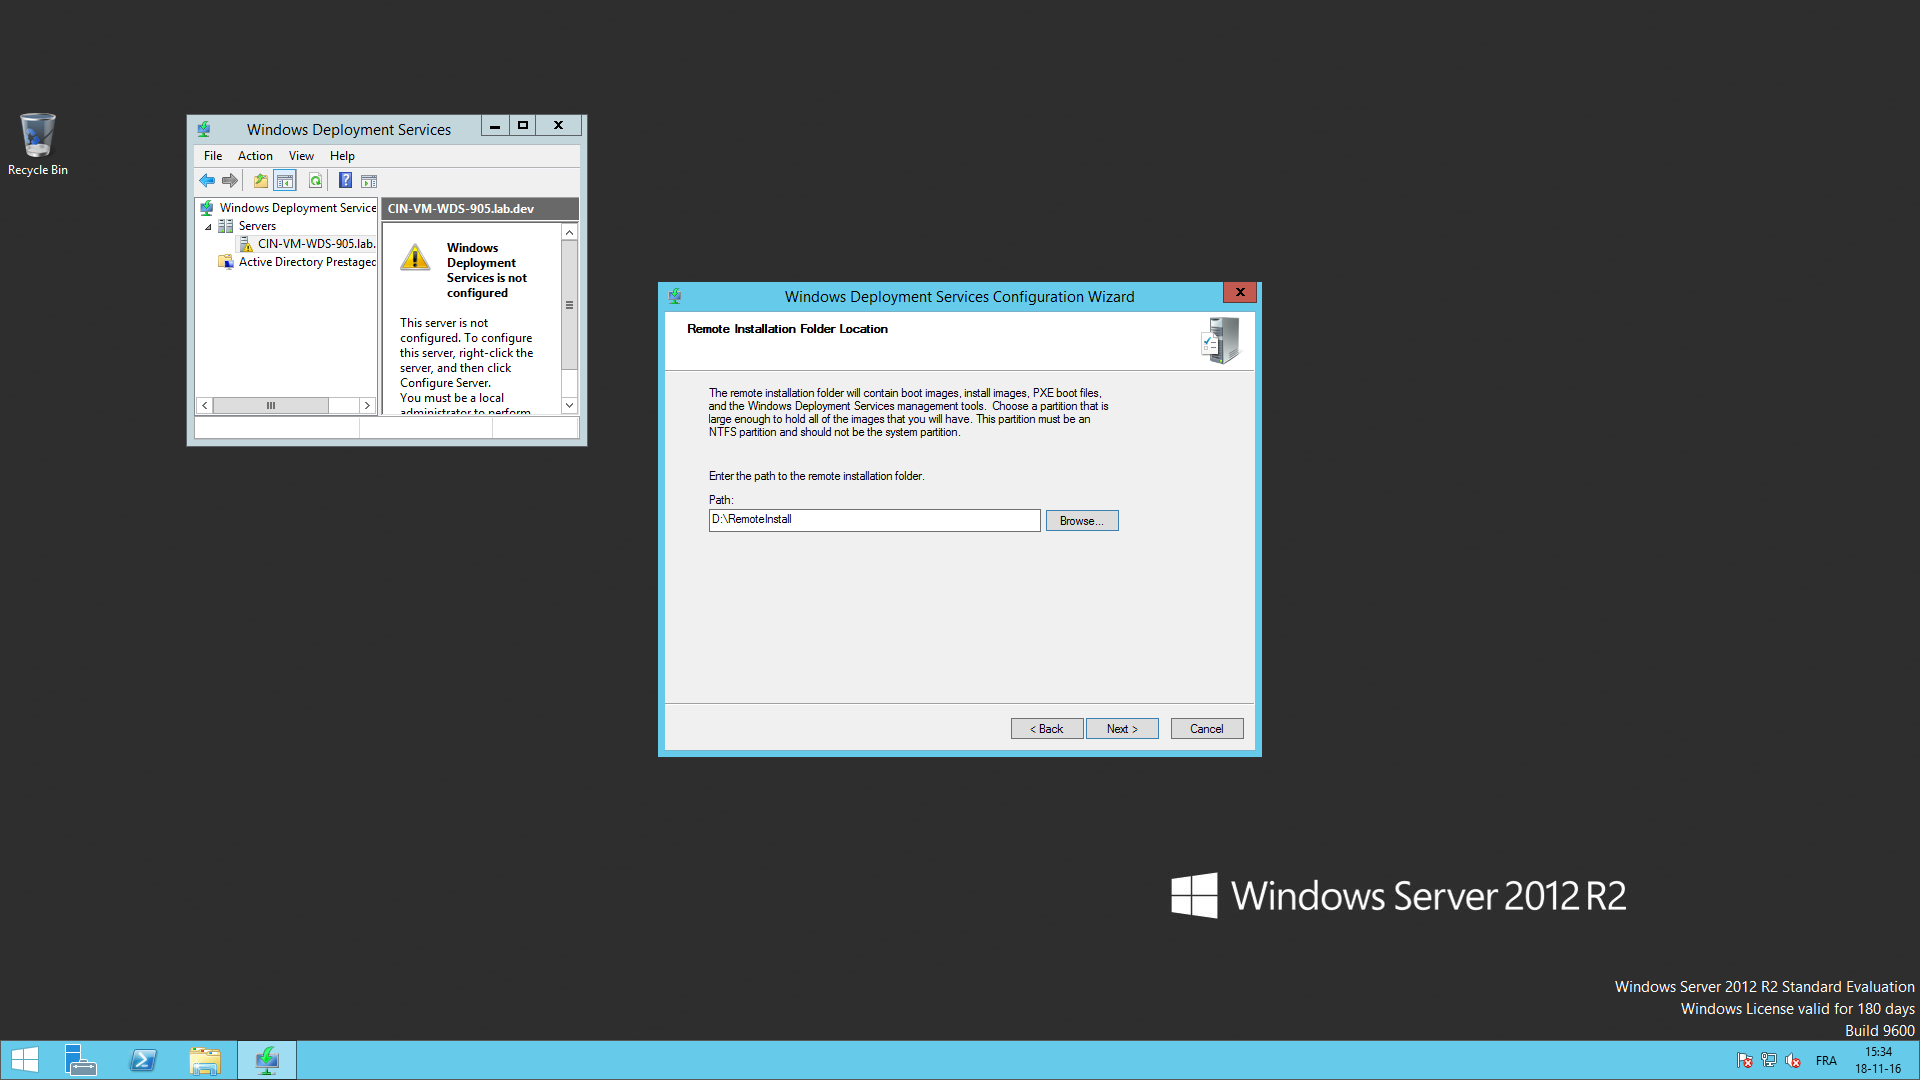Select the Servers tree item
1920x1080 pixels.
(x=257, y=226)
